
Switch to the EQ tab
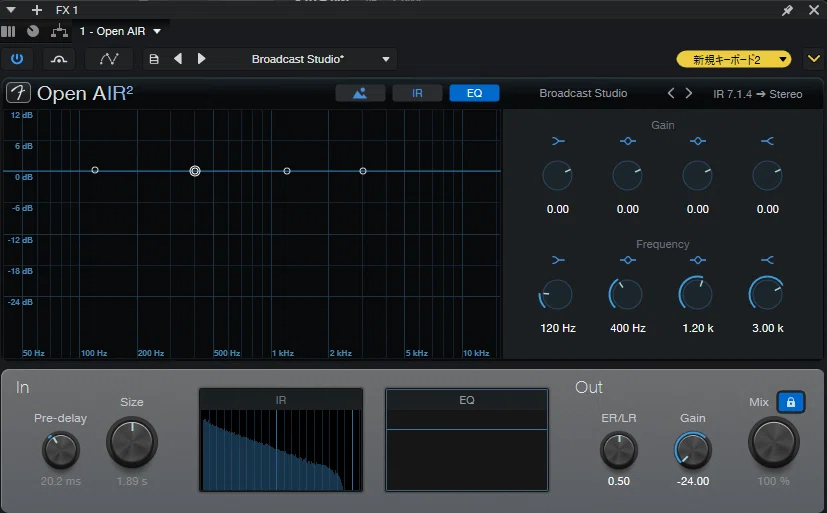(x=474, y=93)
